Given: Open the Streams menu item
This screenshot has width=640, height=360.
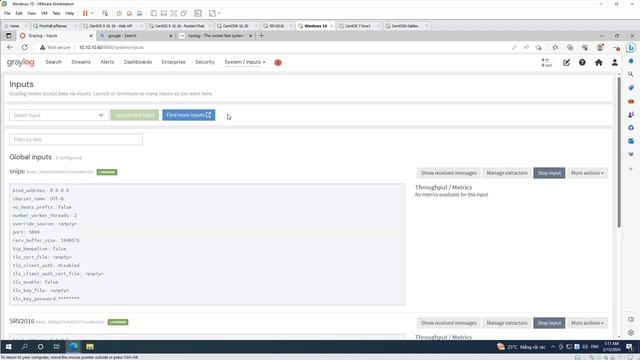Looking at the screenshot, I should (81, 62).
